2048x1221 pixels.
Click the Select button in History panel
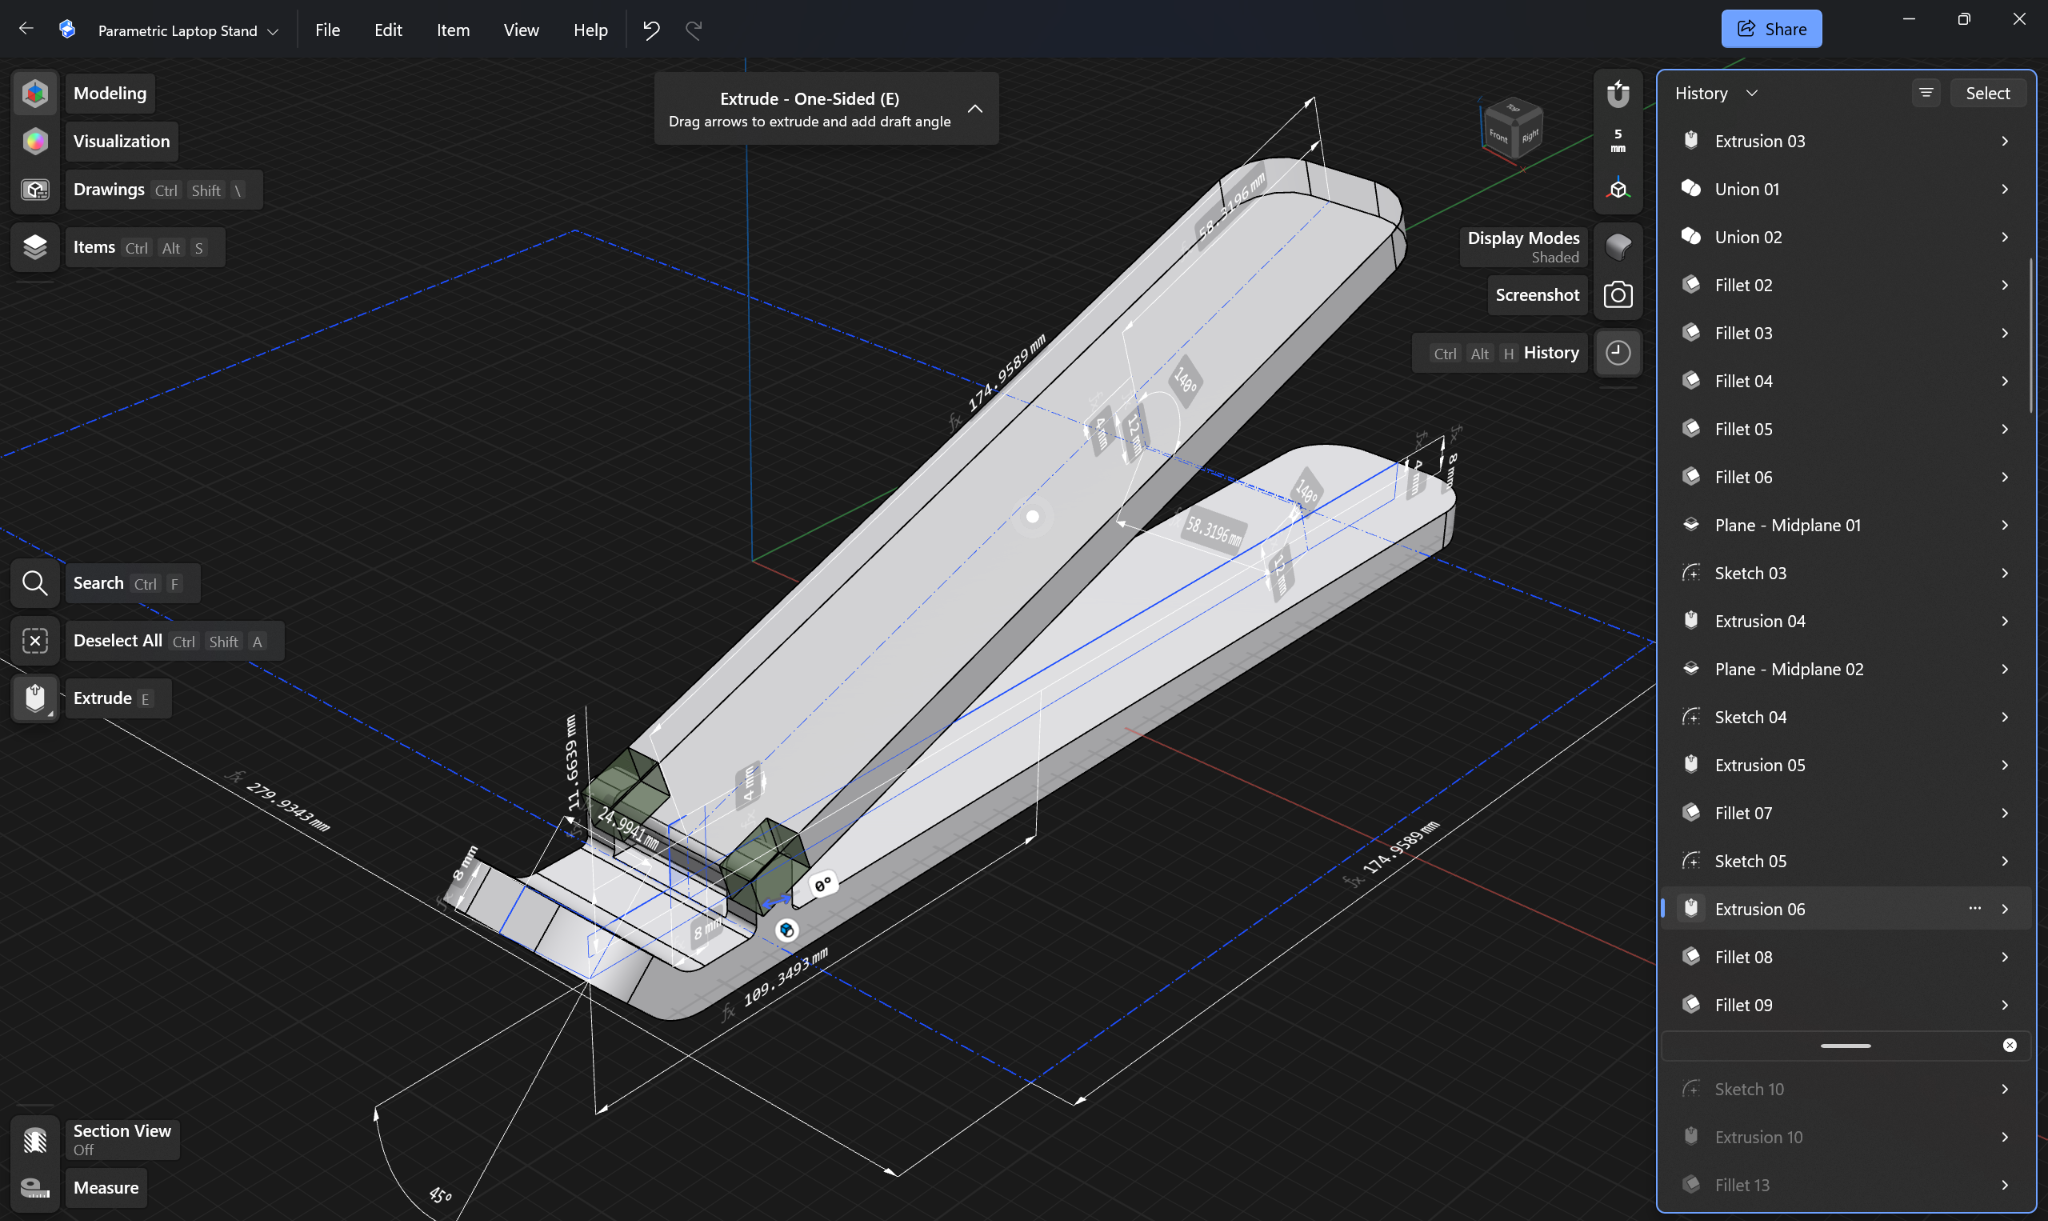(x=1987, y=93)
